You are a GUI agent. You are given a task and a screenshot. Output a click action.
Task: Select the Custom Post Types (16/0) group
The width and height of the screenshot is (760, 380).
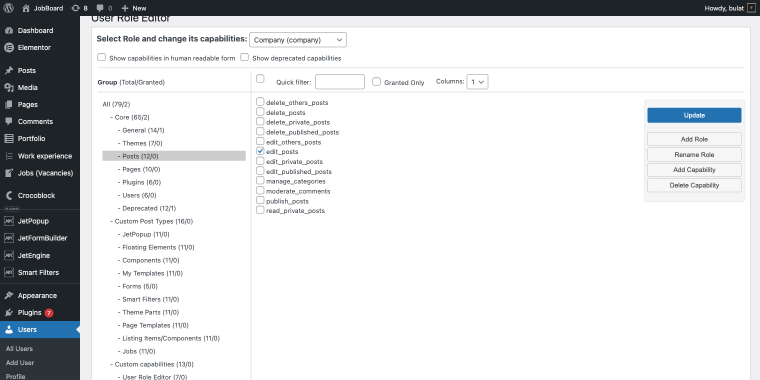coord(154,221)
